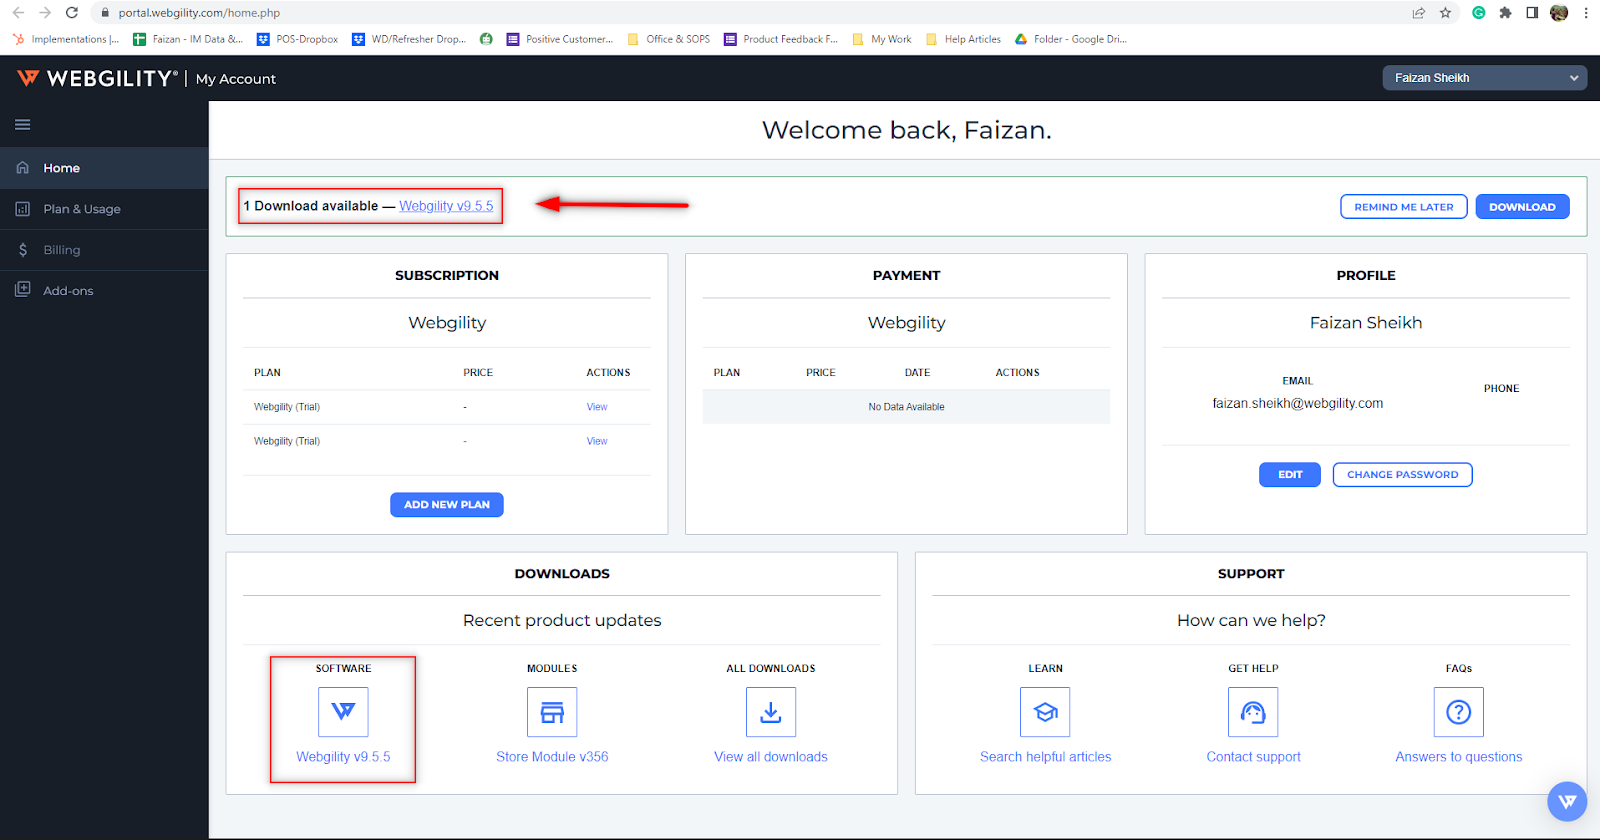Click the Add New Plan button
The image size is (1600, 840).
(447, 505)
